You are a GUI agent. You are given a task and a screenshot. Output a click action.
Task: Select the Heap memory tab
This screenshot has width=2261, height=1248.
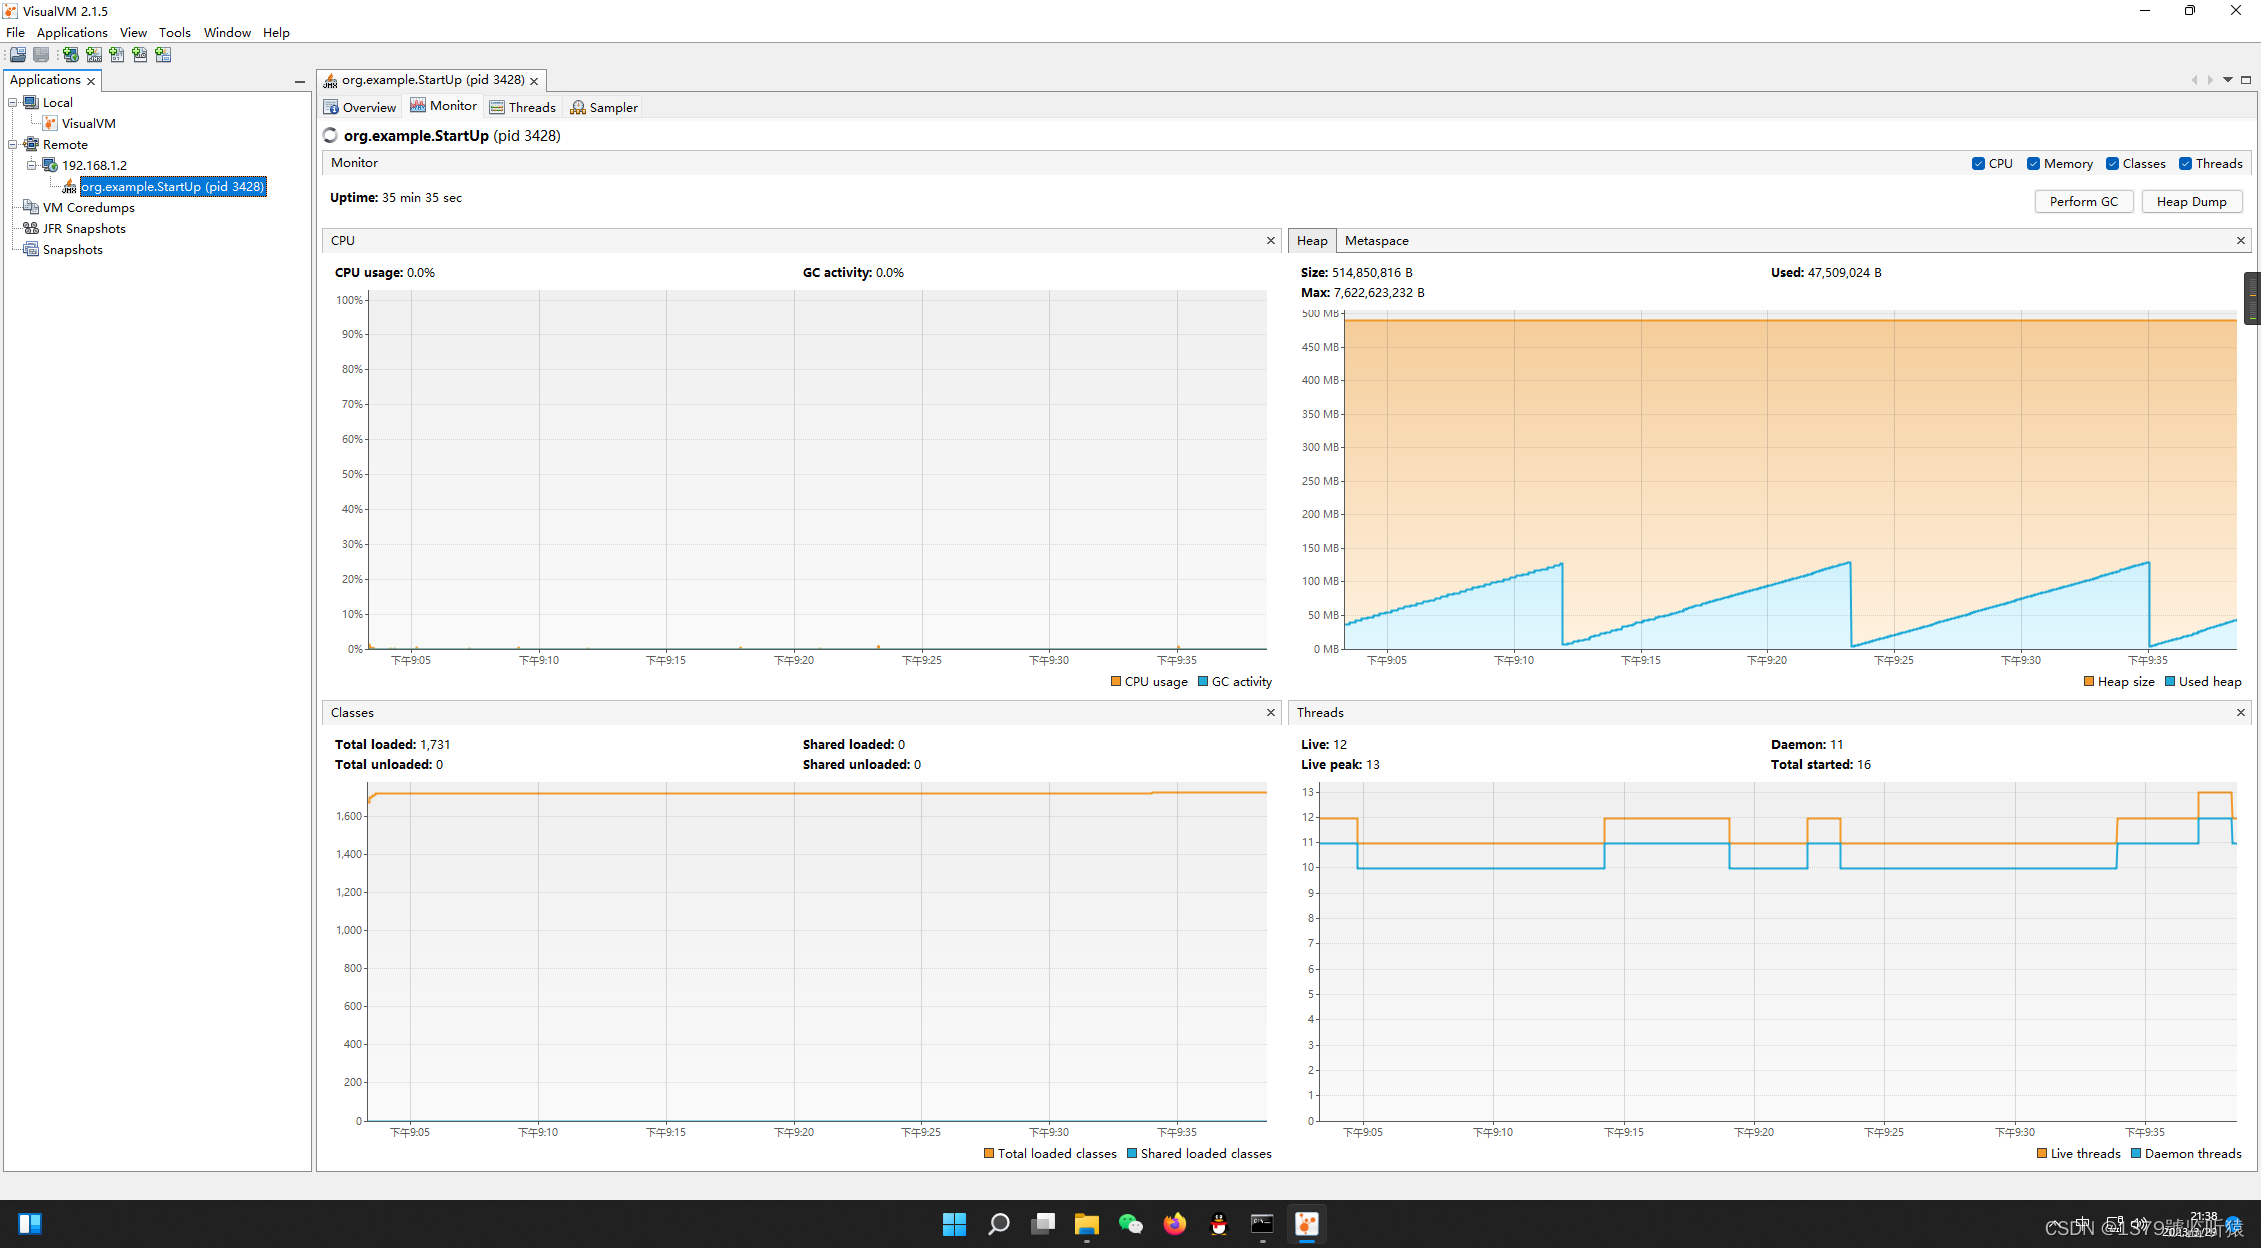(x=1312, y=241)
